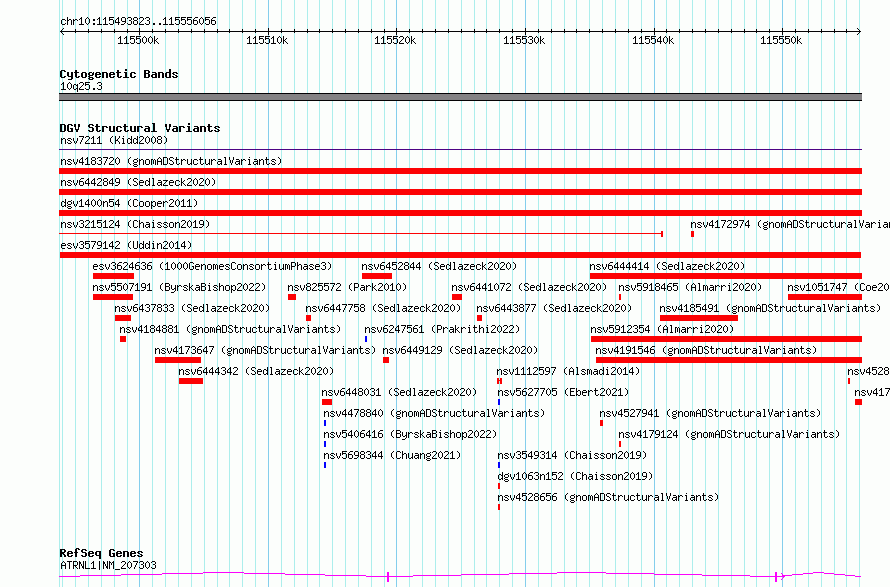
Task: Open nsv6442849 (Sedlazeck2020) variant
Action: [138, 182]
